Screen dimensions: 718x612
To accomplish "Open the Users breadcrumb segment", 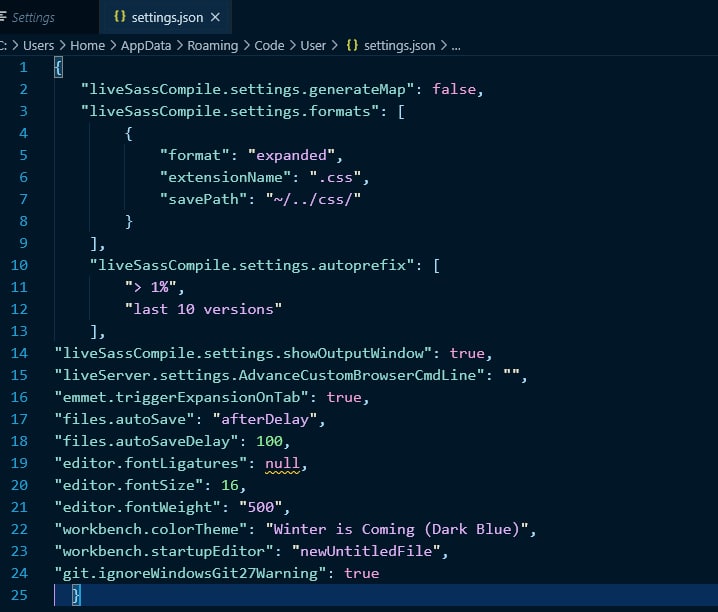I will pos(38,46).
